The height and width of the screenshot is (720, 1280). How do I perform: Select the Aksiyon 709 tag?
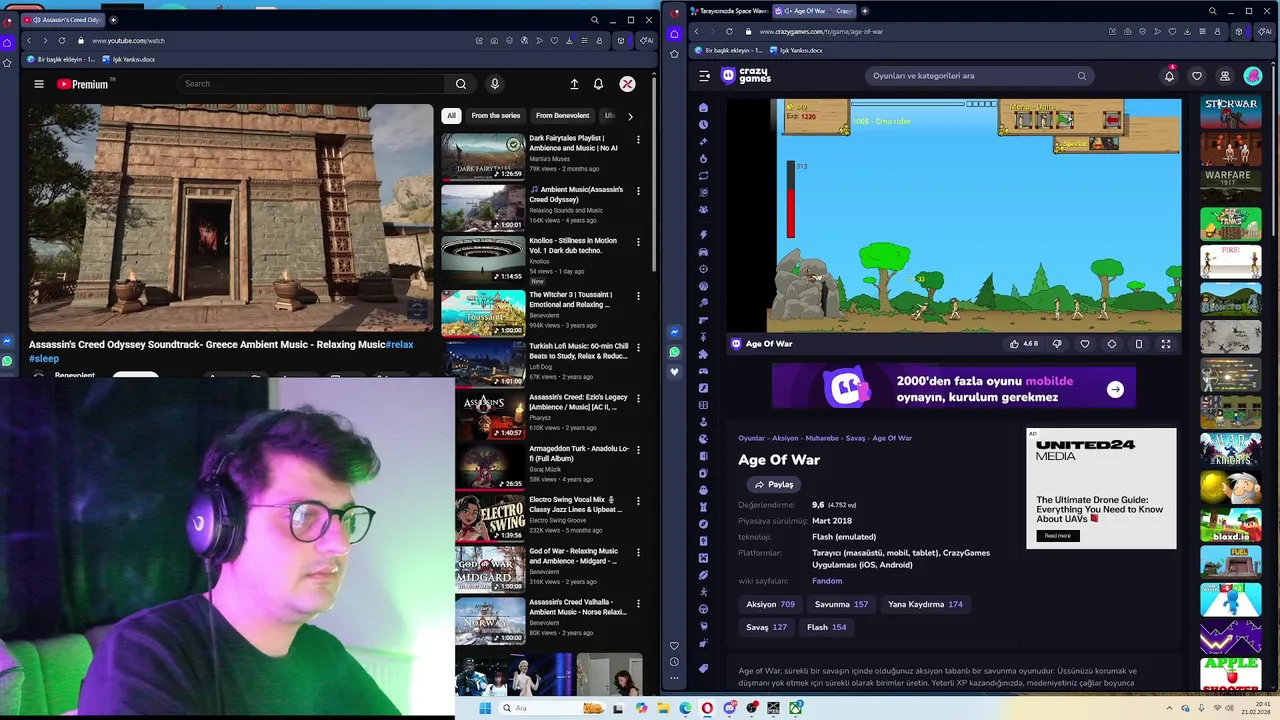tap(770, 605)
